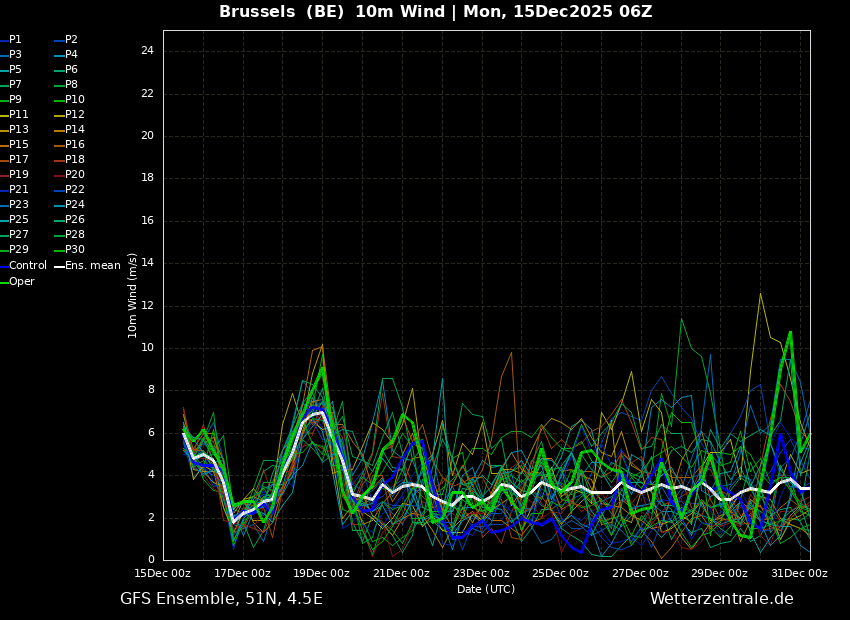Select the P30 legend label
Screen dimensions: 850x620
74,250
